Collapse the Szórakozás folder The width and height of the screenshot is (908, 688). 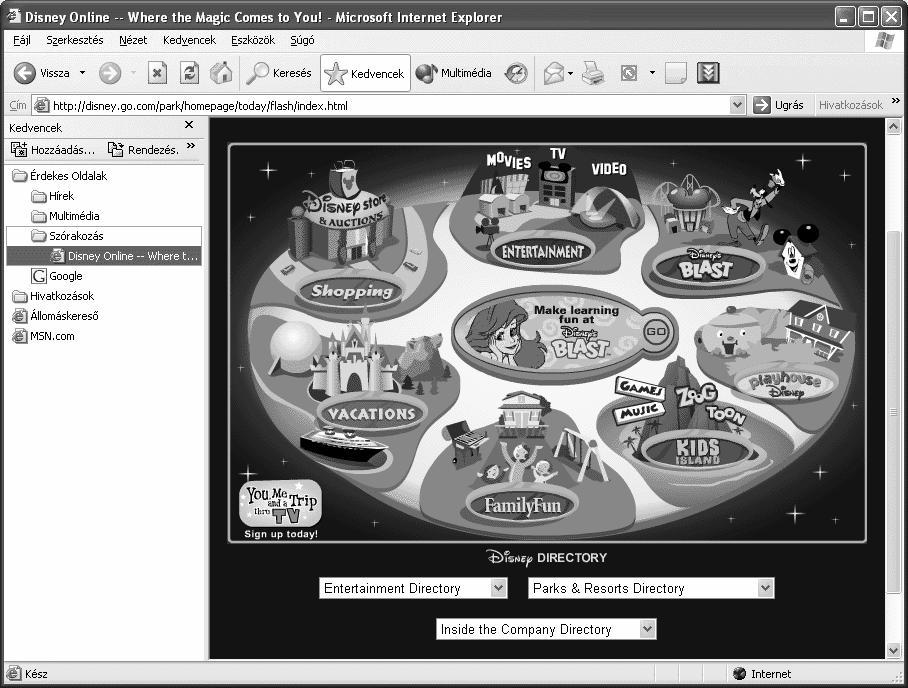pyautogui.click(x=67, y=236)
